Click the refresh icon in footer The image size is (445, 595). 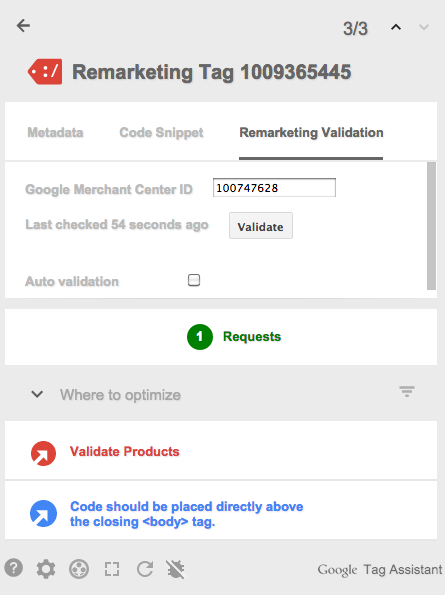coord(145,569)
